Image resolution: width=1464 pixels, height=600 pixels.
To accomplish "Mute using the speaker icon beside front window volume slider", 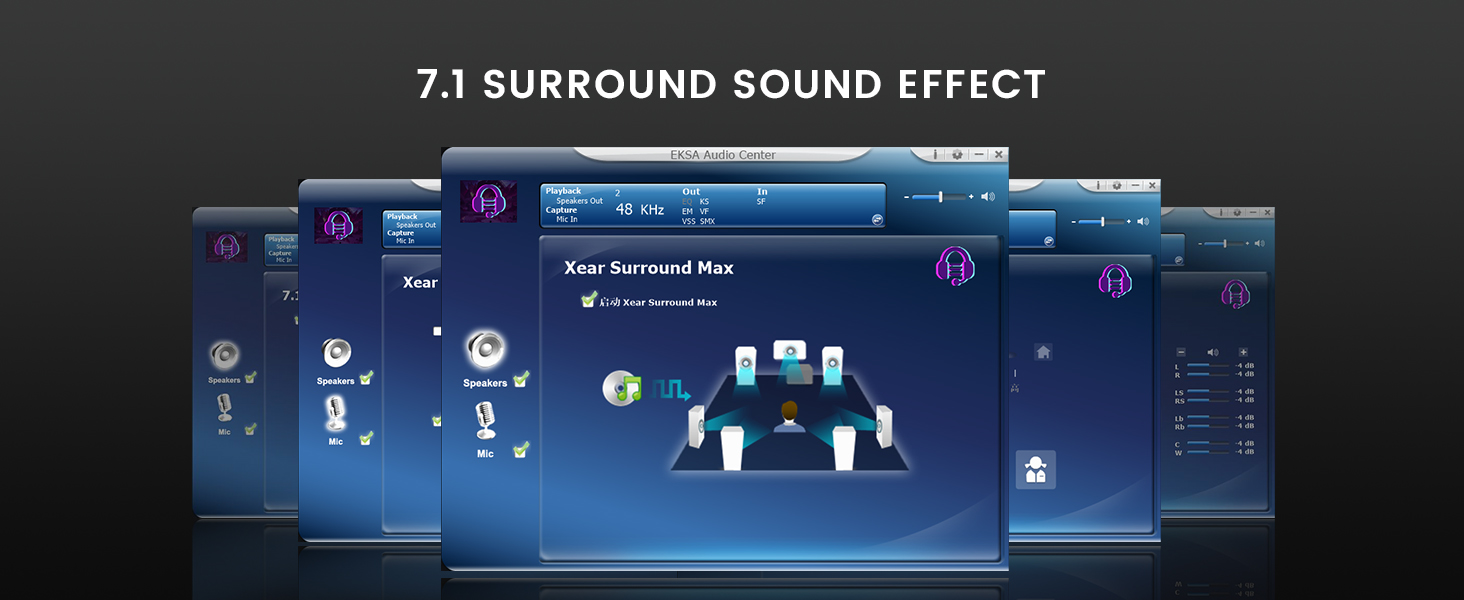I will pyautogui.click(x=988, y=197).
